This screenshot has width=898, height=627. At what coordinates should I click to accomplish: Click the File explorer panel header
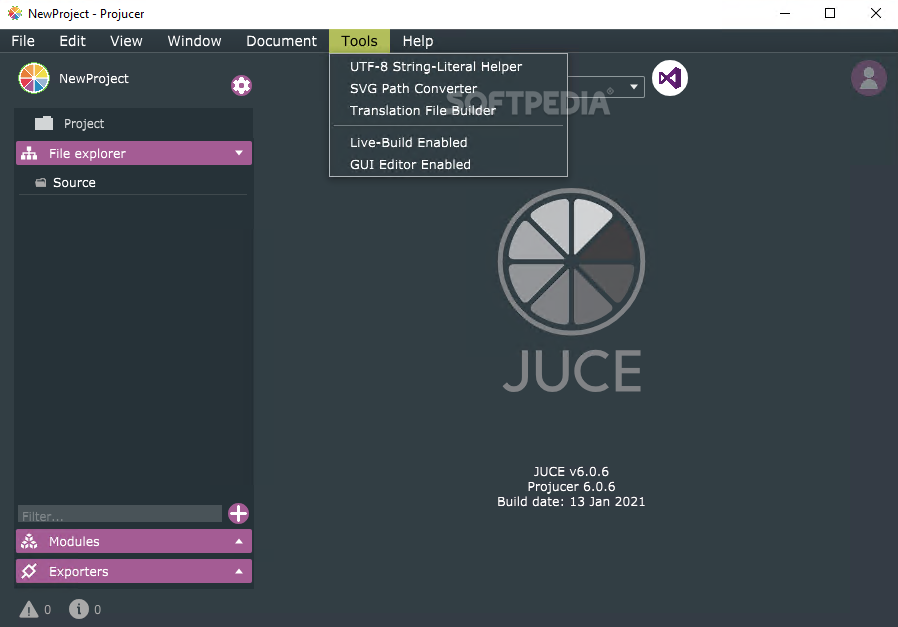click(134, 153)
